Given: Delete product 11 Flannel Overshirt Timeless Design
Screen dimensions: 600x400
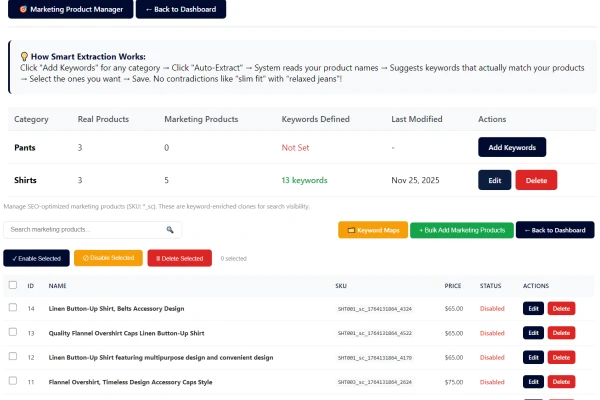Looking at the screenshot, I should [561, 382].
